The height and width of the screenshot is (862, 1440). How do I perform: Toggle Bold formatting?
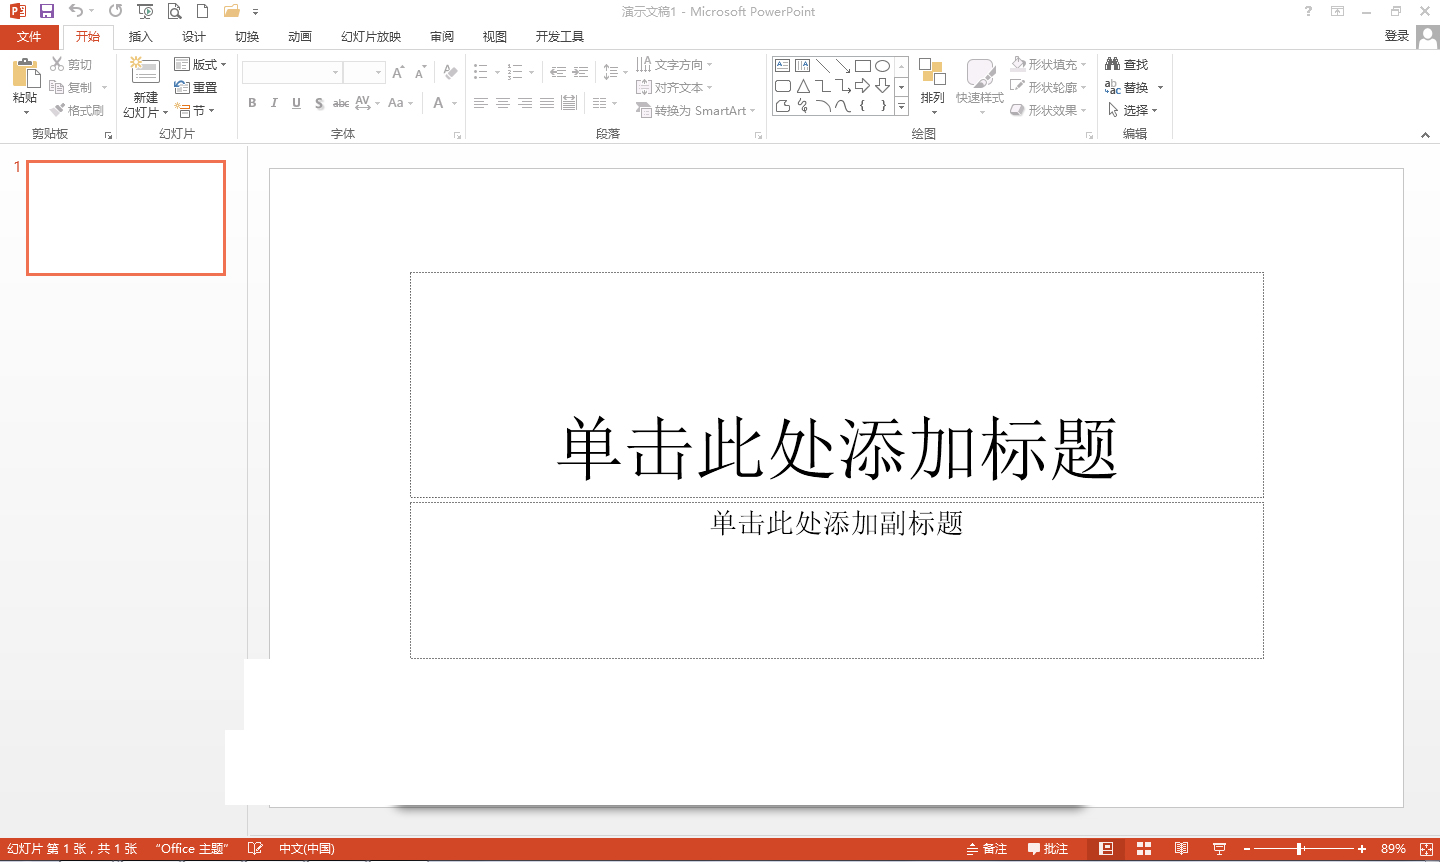point(252,103)
